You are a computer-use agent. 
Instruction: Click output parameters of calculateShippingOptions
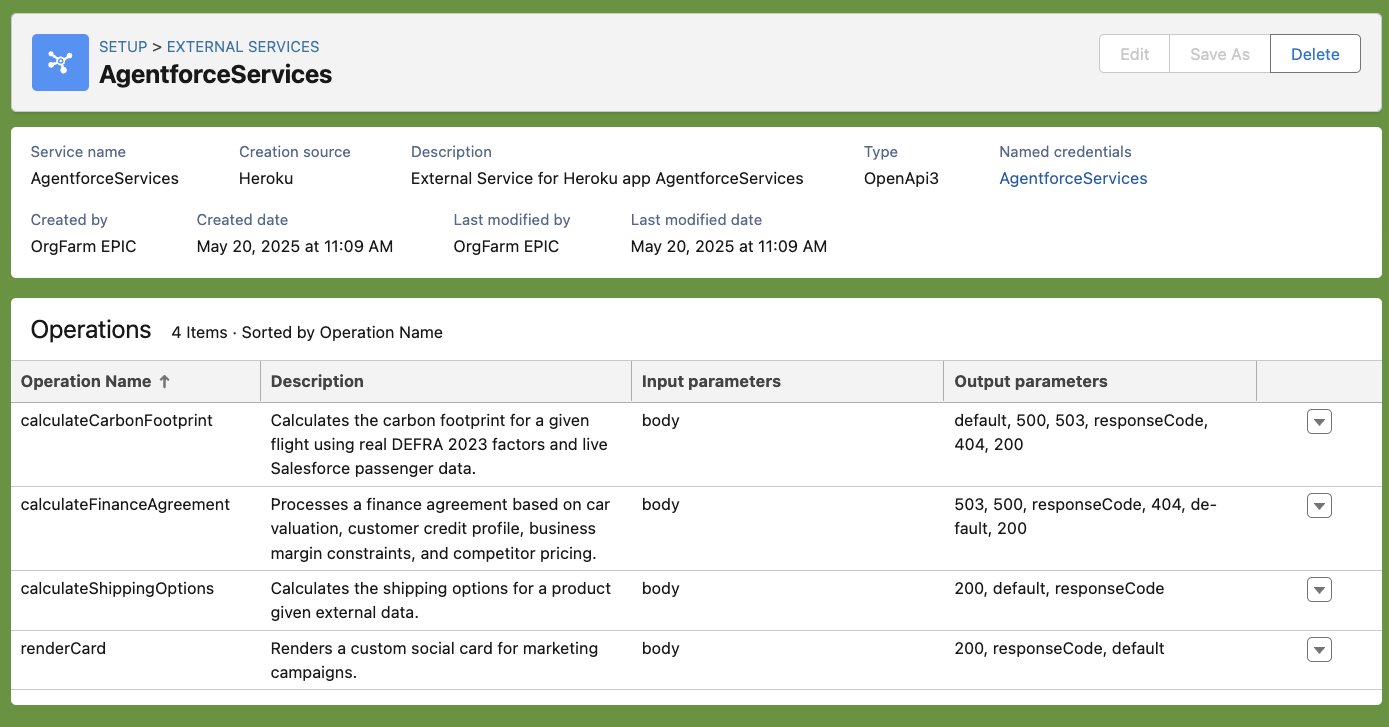1059,588
